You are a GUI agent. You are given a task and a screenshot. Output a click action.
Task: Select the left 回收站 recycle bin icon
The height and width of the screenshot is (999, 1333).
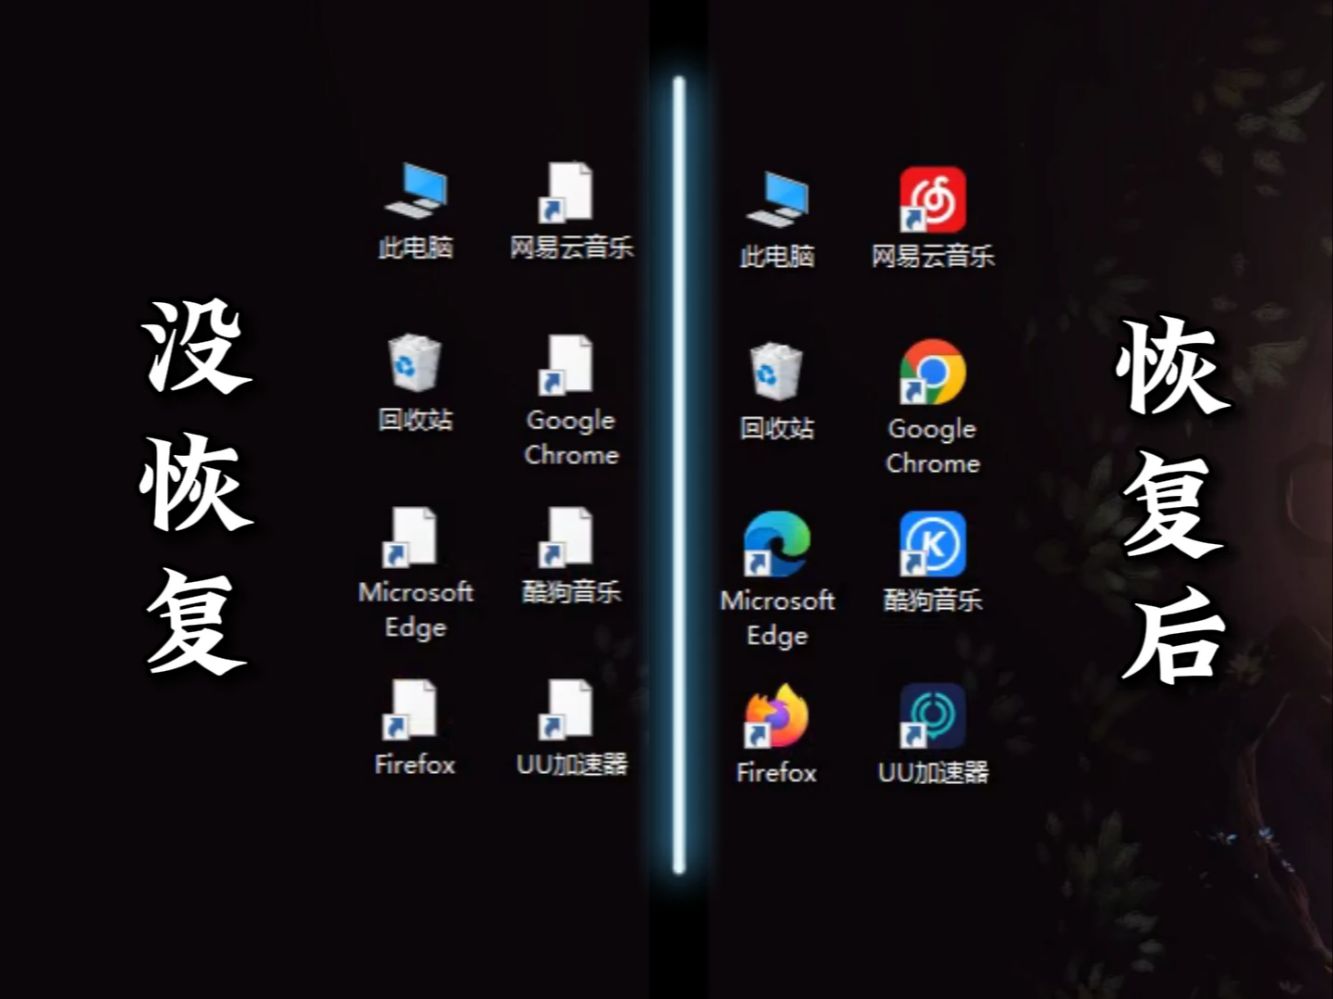(x=415, y=363)
